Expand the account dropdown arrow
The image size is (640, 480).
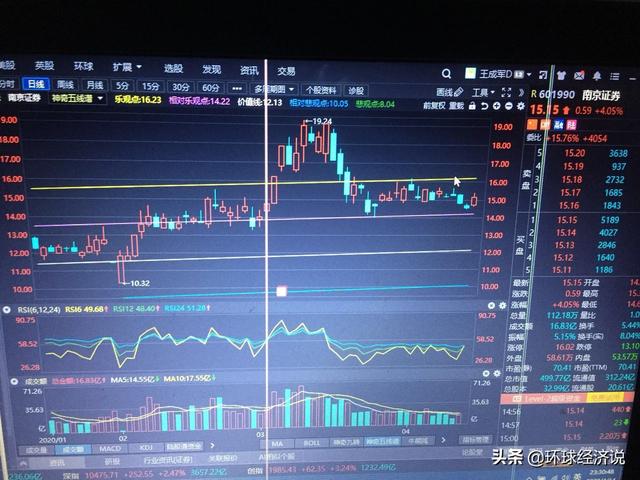pos(529,75)
